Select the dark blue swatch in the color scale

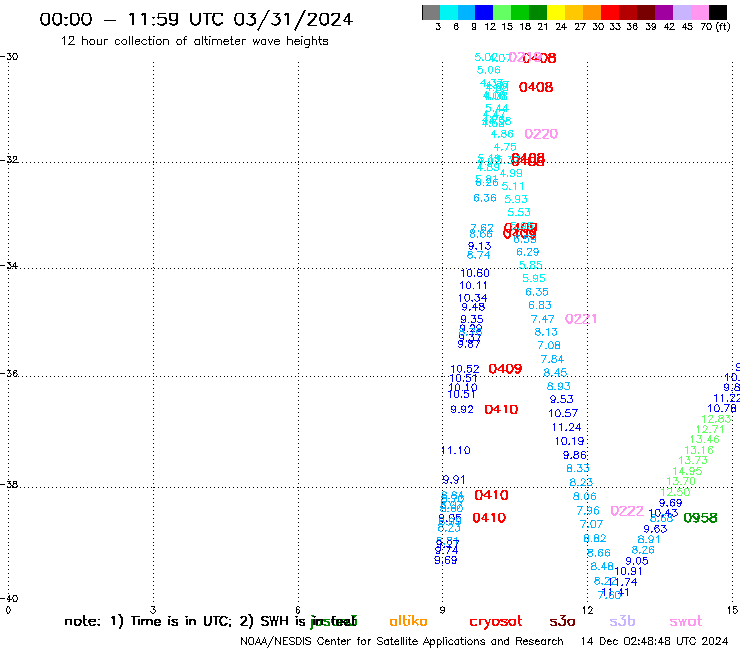[484, 12]
